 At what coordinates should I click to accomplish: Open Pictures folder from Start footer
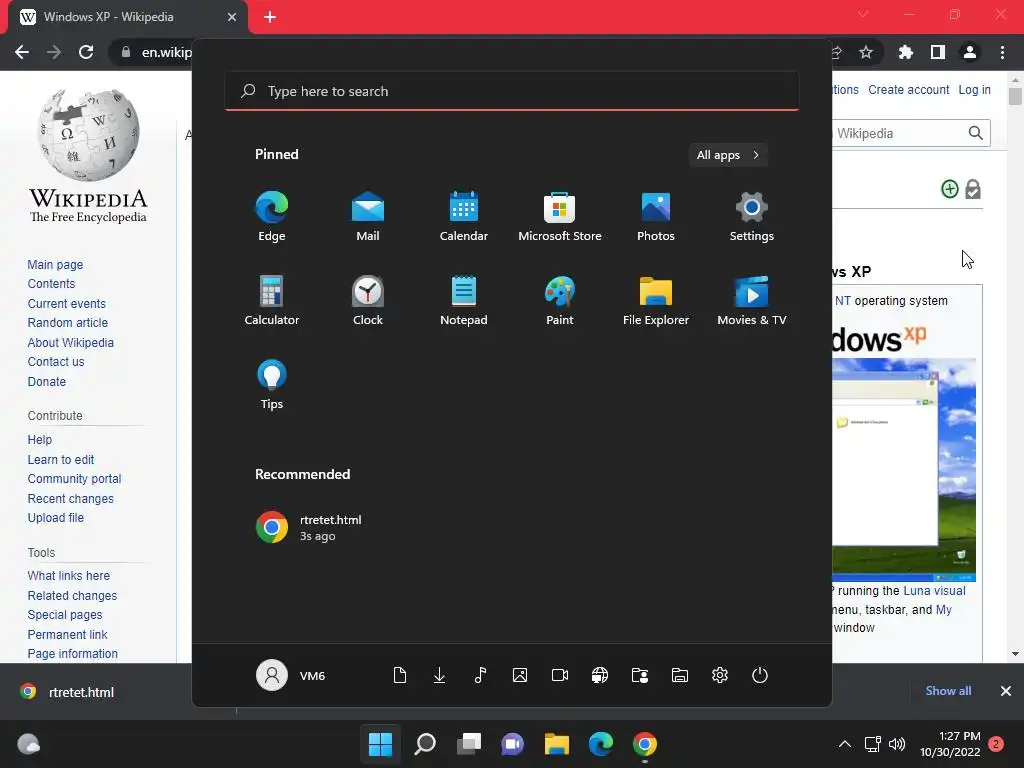[520, 675]
